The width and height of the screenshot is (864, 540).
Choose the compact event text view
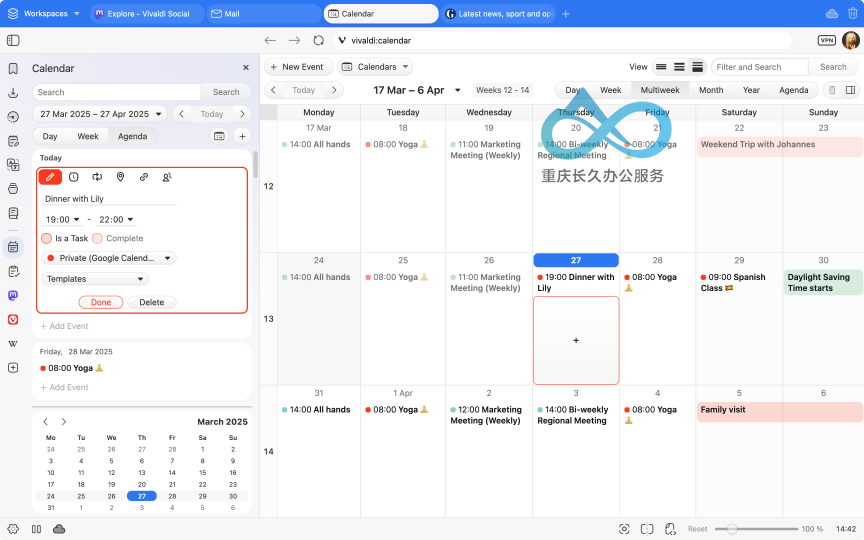679,67
